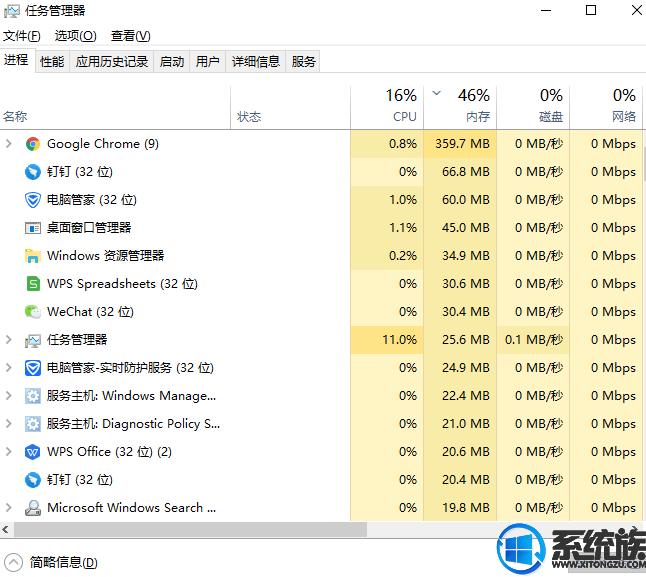Click the 19.8 MB memory cell
The image size is (646, 577).
coord(460,508)
